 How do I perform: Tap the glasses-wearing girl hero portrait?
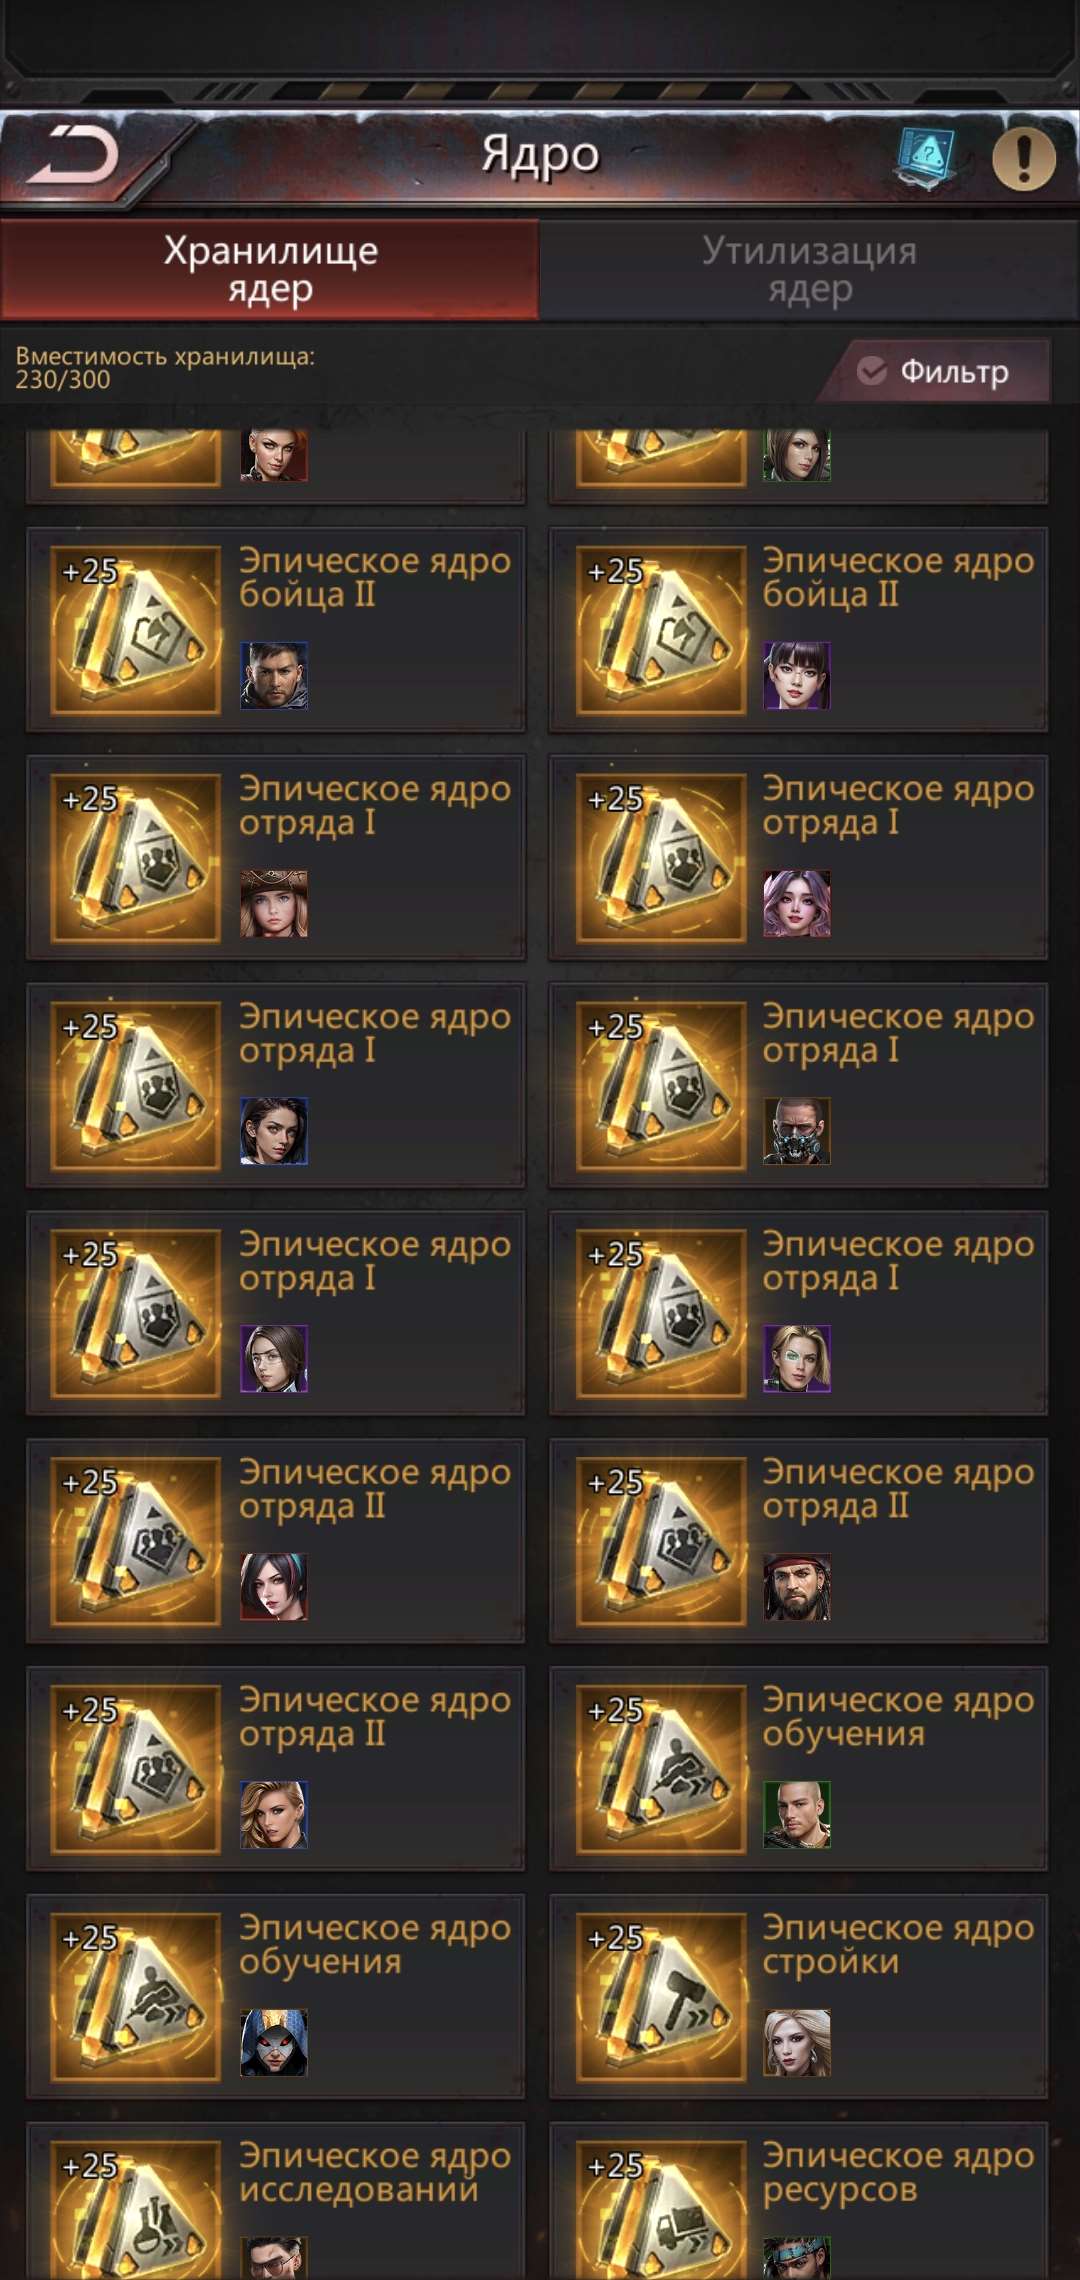pos(274,1359)
